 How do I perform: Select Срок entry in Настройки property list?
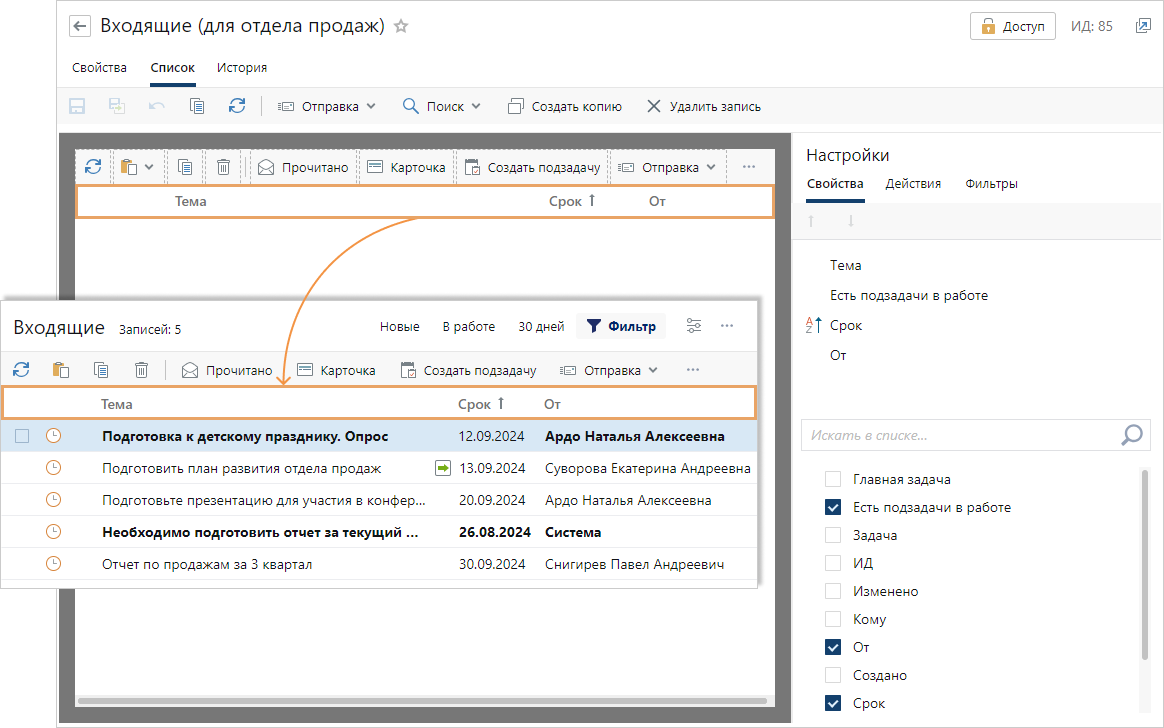click(x=846, y=325)
